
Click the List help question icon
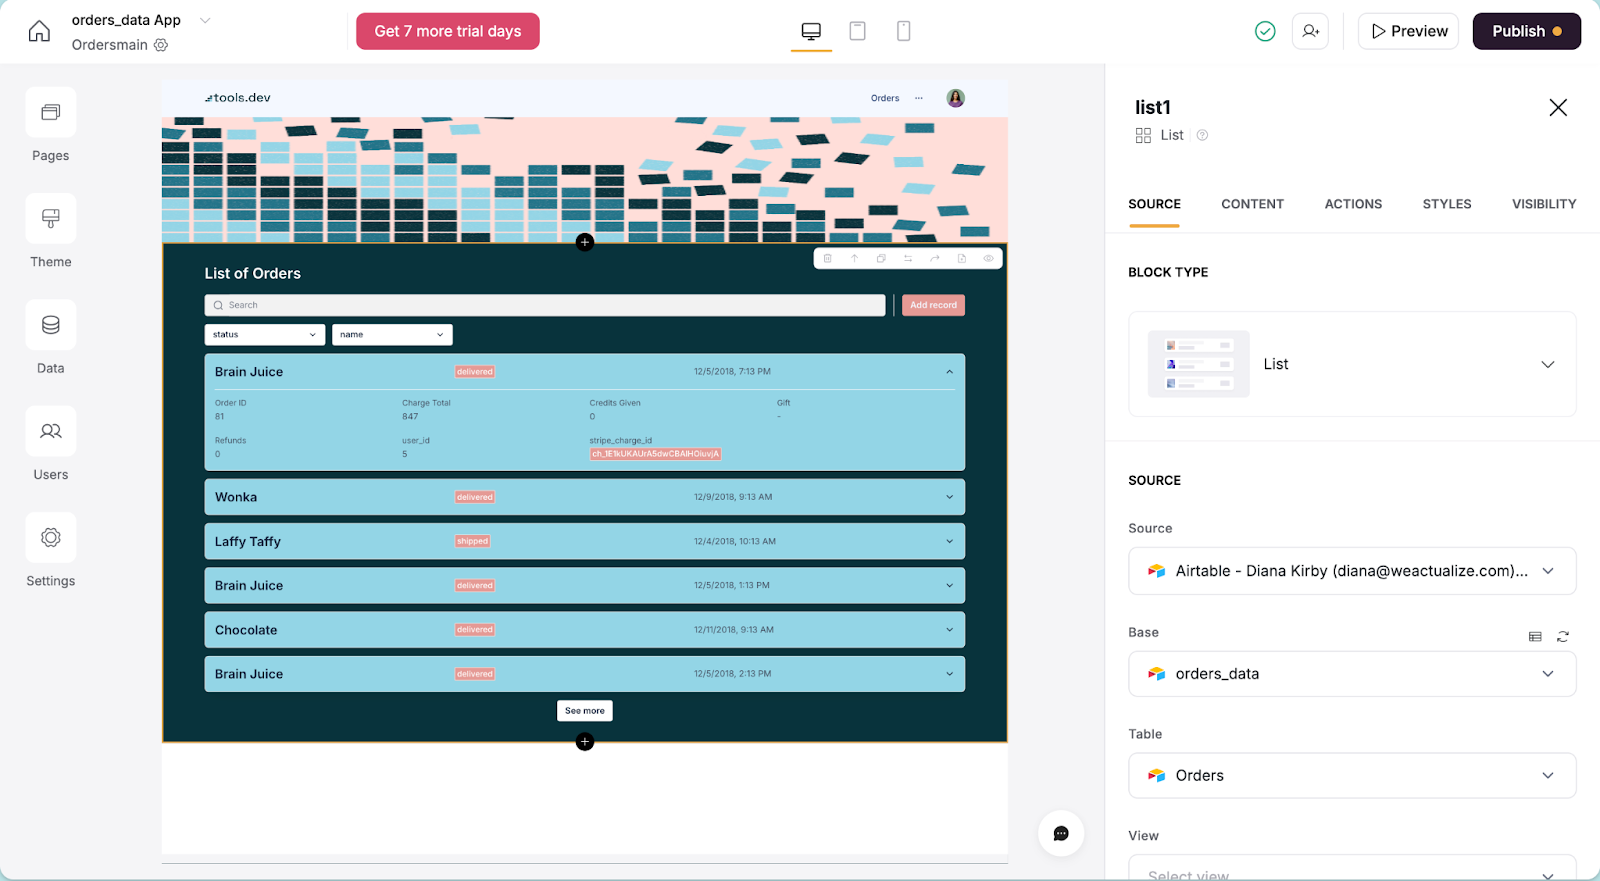(x=1202, y=135)
